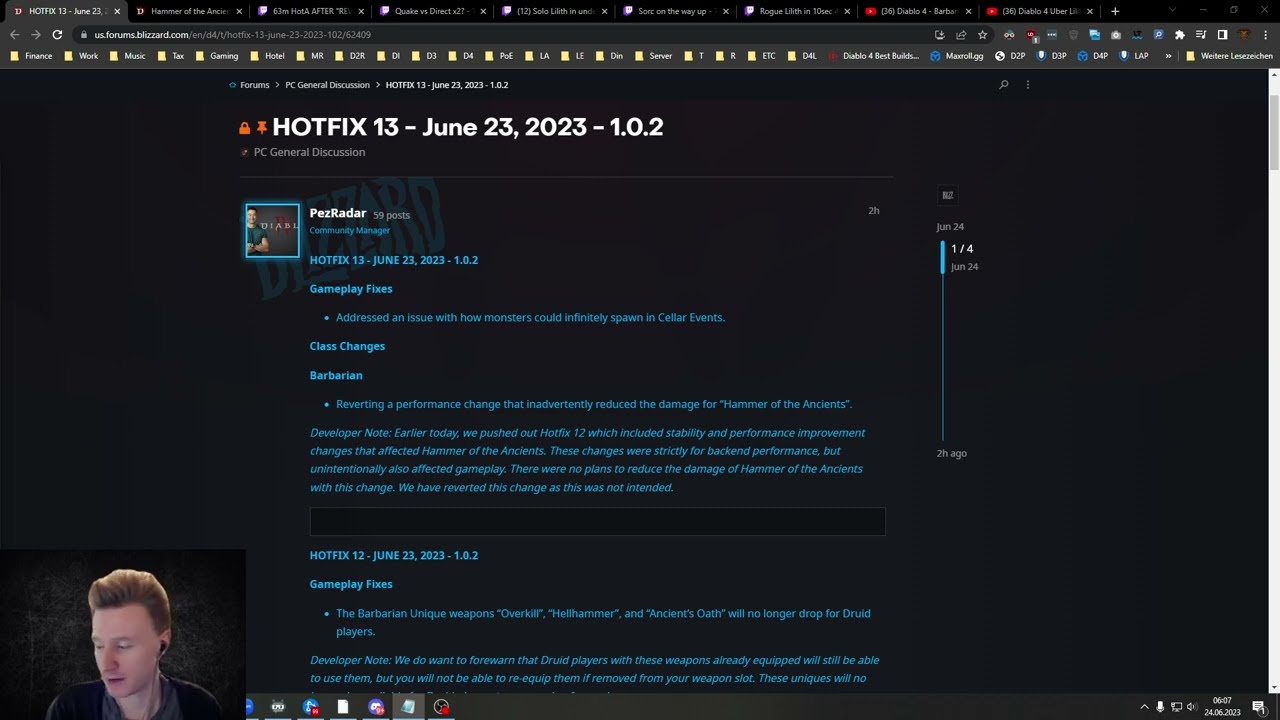Screen dimensions: 1280x720
Task: Switch to the 'Quake vs Direct x2?' tab
Action: pos(431,11)
